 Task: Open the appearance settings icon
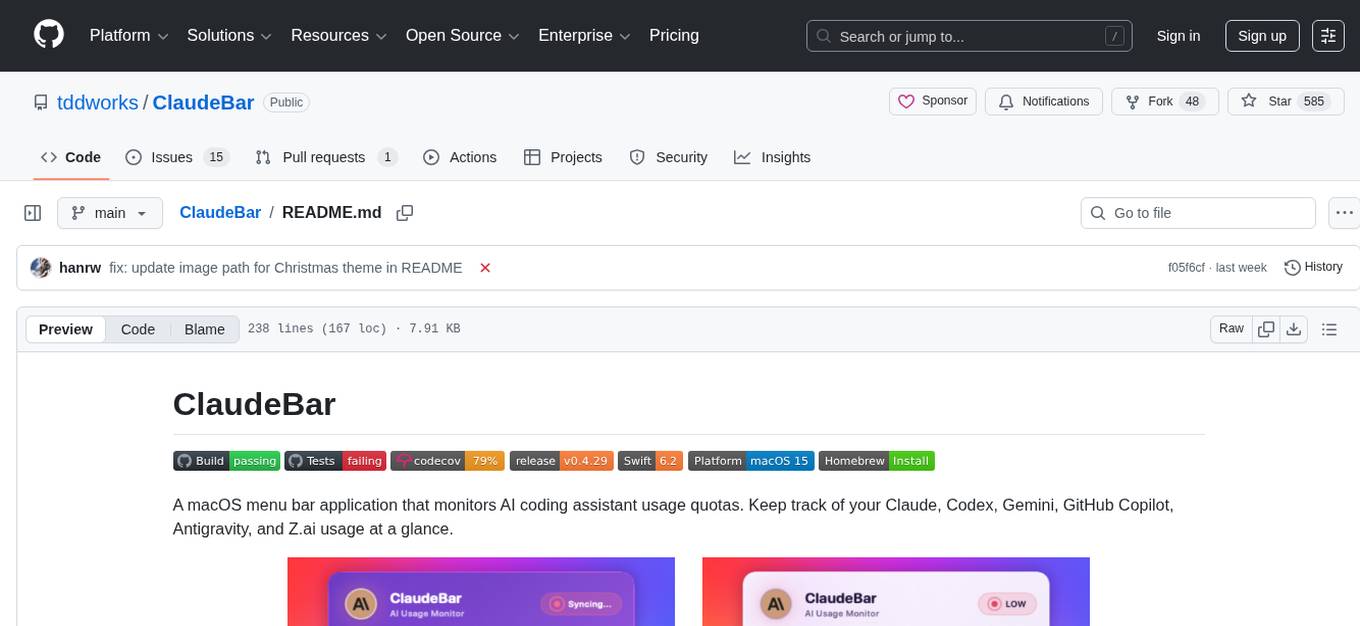pyautogui.click(x=1327, y=36)
